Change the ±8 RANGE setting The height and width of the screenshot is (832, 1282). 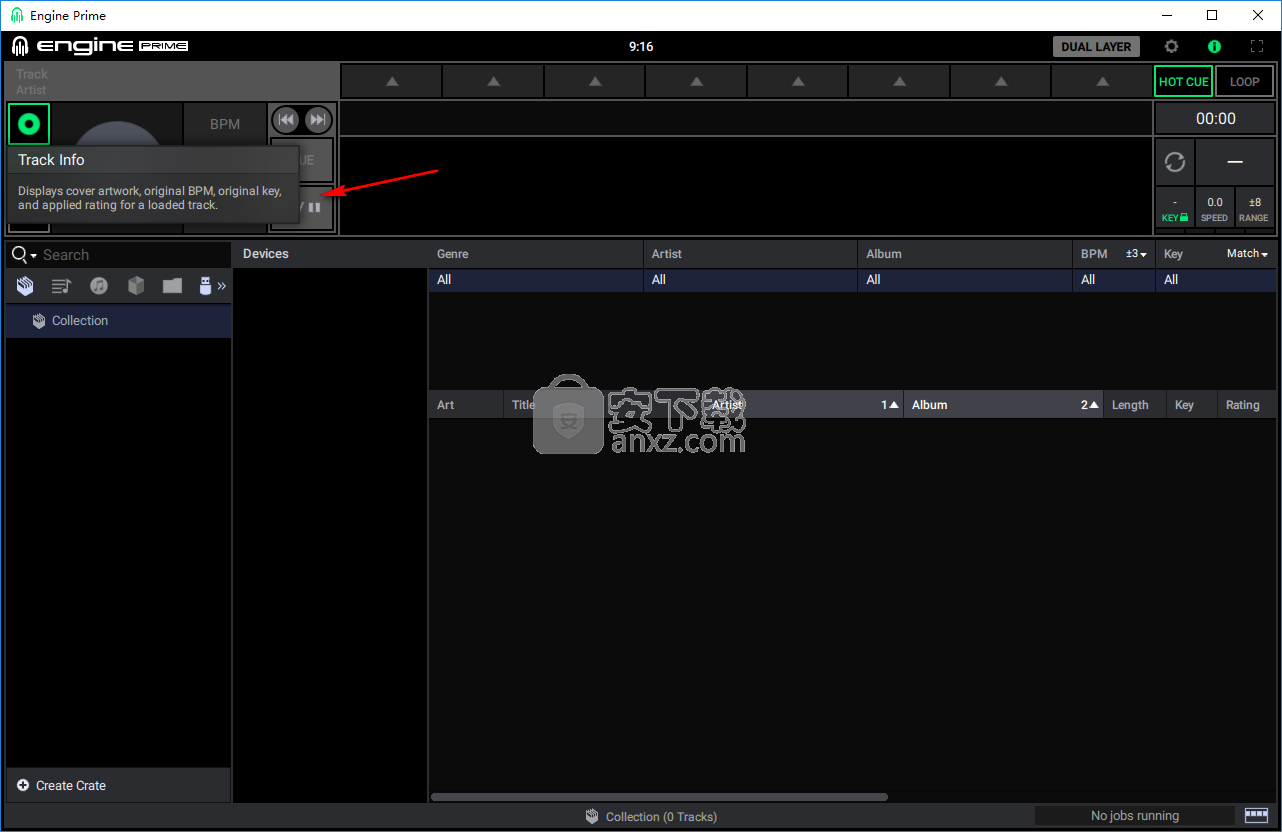click(x=1254, y=209)
